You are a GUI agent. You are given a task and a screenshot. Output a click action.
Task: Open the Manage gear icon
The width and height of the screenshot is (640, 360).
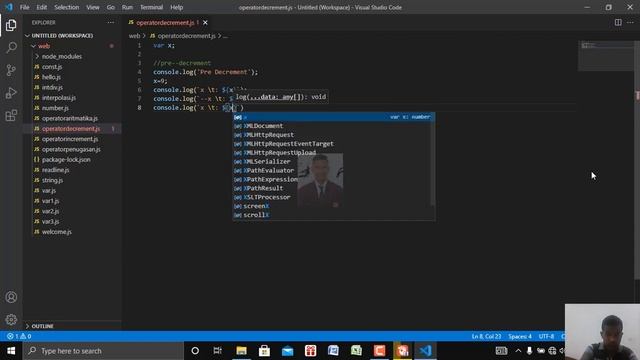pos(11,320)
